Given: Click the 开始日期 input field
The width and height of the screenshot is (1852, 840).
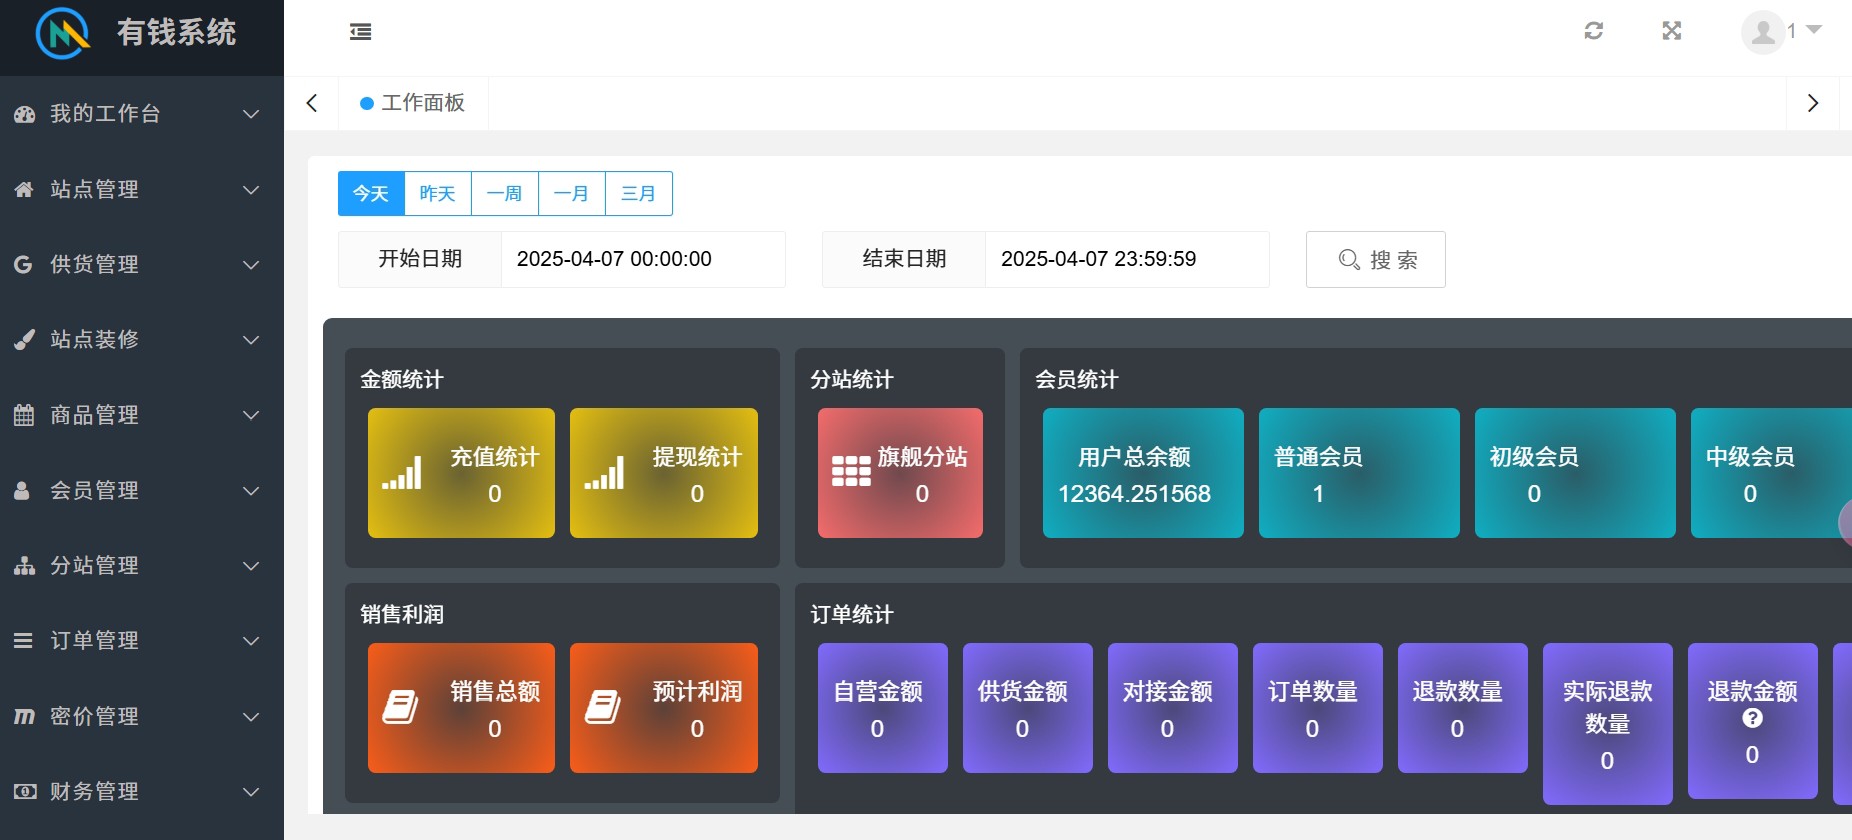Looking at the screenshot, I should click(x=642, y=259).
